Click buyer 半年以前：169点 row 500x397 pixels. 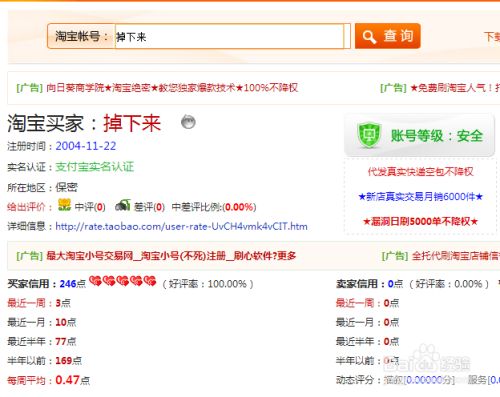[45, 361]
